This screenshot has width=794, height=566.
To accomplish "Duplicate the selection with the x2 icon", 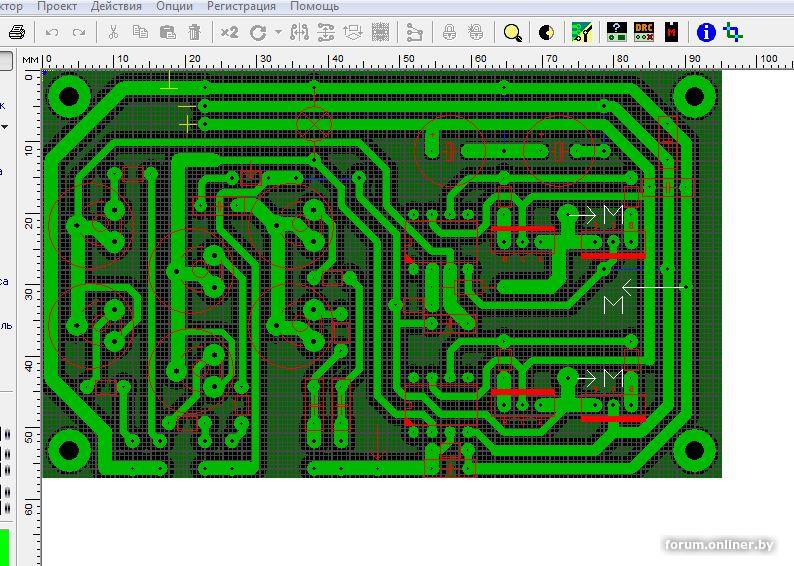I will click(x=229, y=32).
